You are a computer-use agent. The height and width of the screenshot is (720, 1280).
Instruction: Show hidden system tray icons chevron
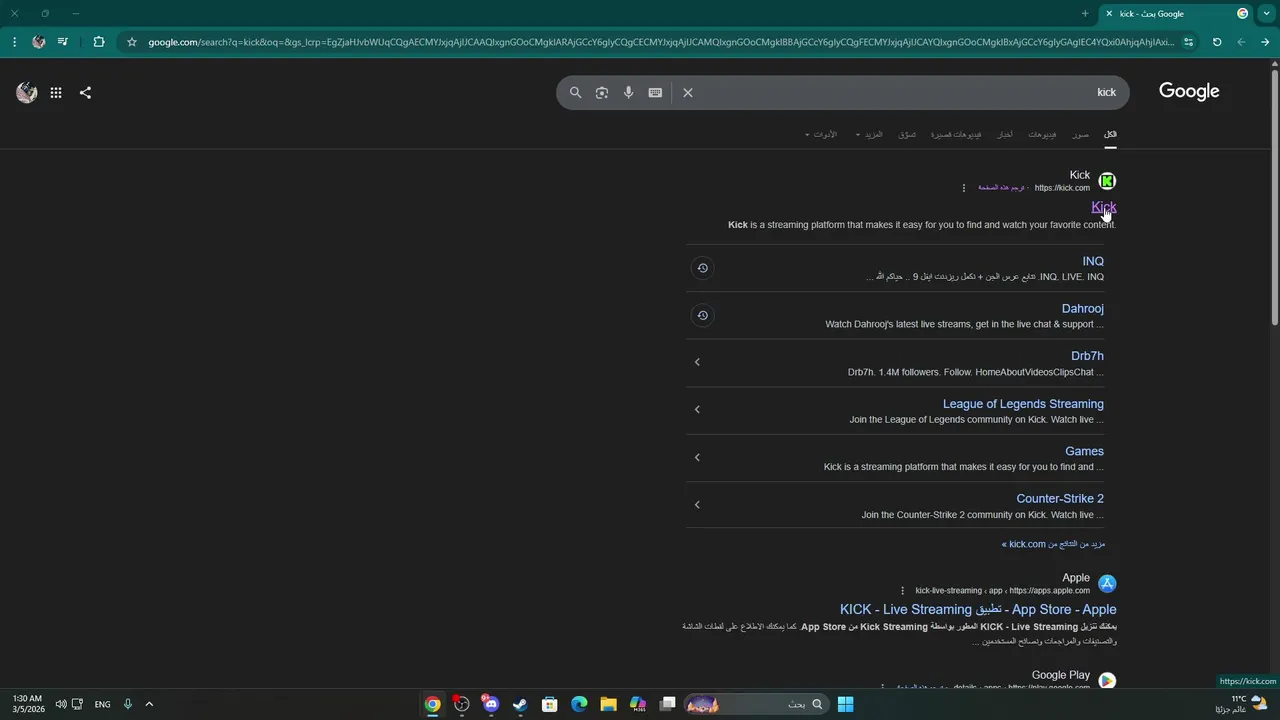click(x=149, y=704)
